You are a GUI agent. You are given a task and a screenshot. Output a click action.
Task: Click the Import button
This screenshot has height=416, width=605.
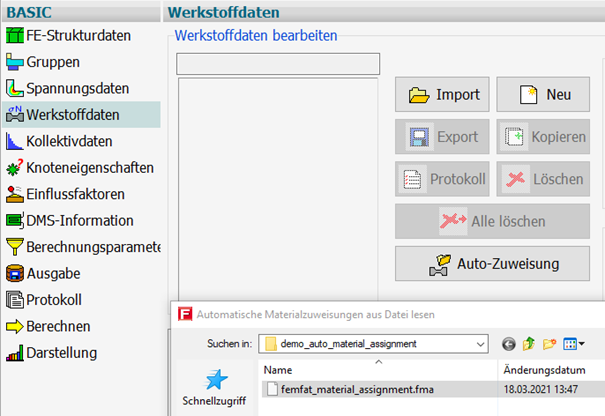(x=442, y=95)
